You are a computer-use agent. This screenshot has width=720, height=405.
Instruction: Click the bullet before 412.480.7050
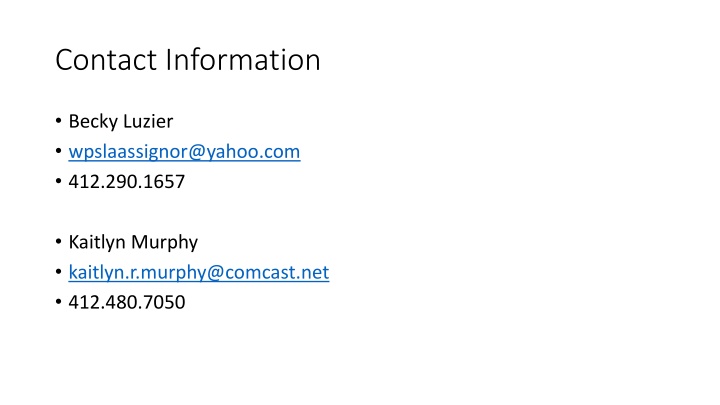[58, 302]
